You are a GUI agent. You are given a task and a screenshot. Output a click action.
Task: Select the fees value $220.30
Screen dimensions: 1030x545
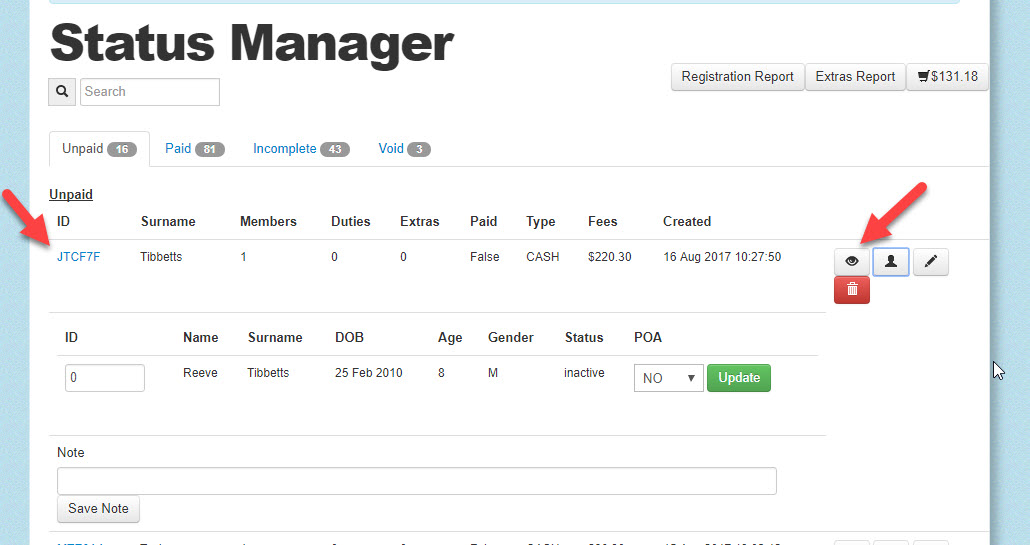tap(610, 257)
